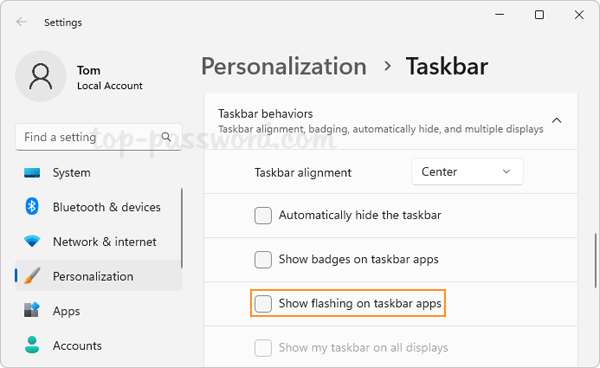The height and width of the screenshot is (368, 600).
Task: Click the back arrow icon
Action: (x=21, y=22)
